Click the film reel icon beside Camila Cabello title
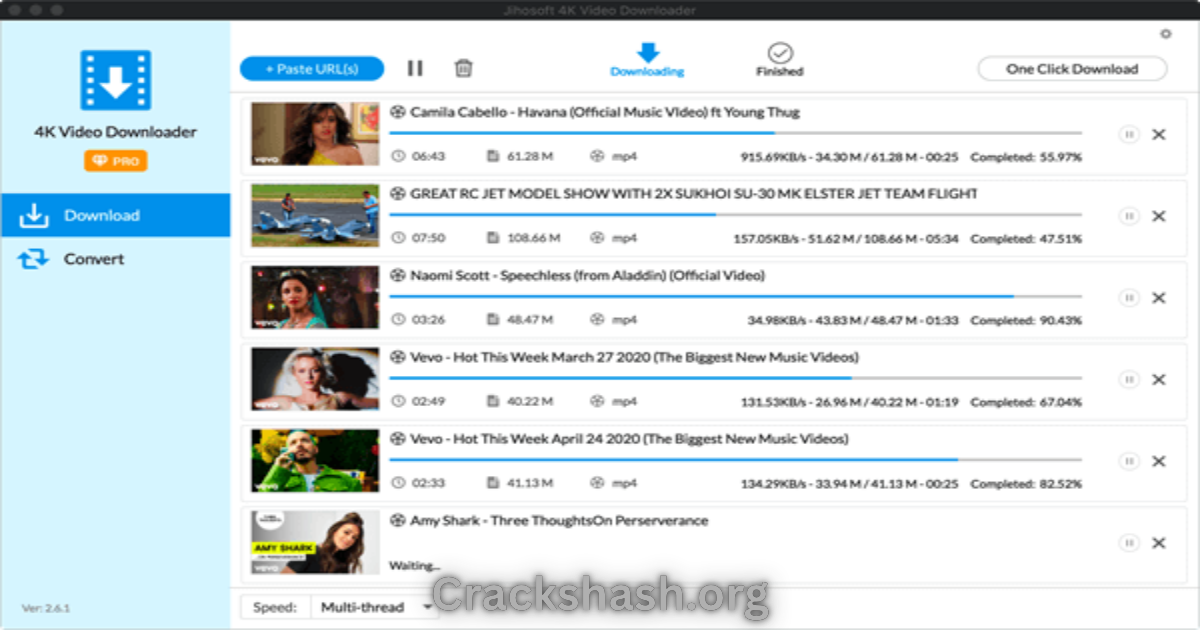This screenshot has width=1200, height=630. click(397, 112)
